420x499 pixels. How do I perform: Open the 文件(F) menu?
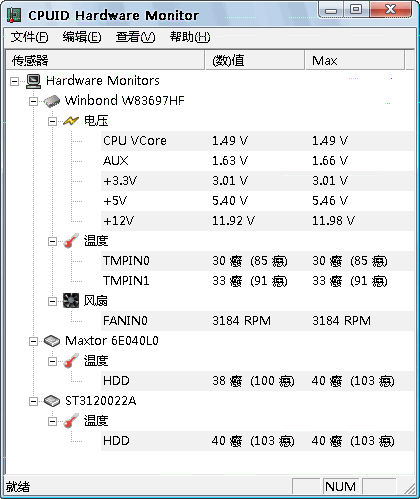(29, 37)
